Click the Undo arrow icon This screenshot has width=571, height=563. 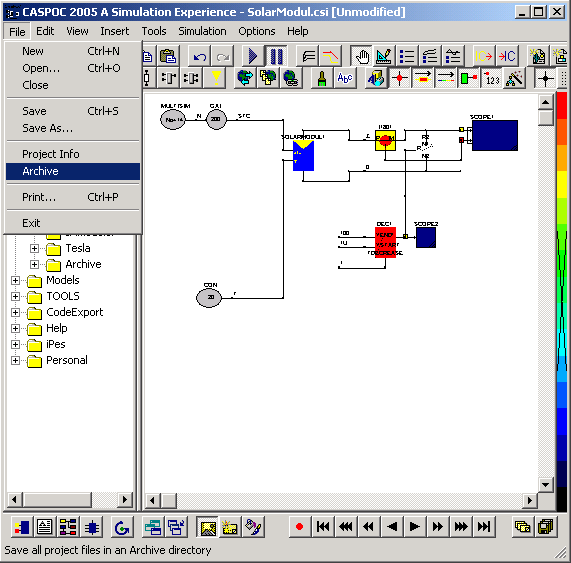(x=200, y=56)
